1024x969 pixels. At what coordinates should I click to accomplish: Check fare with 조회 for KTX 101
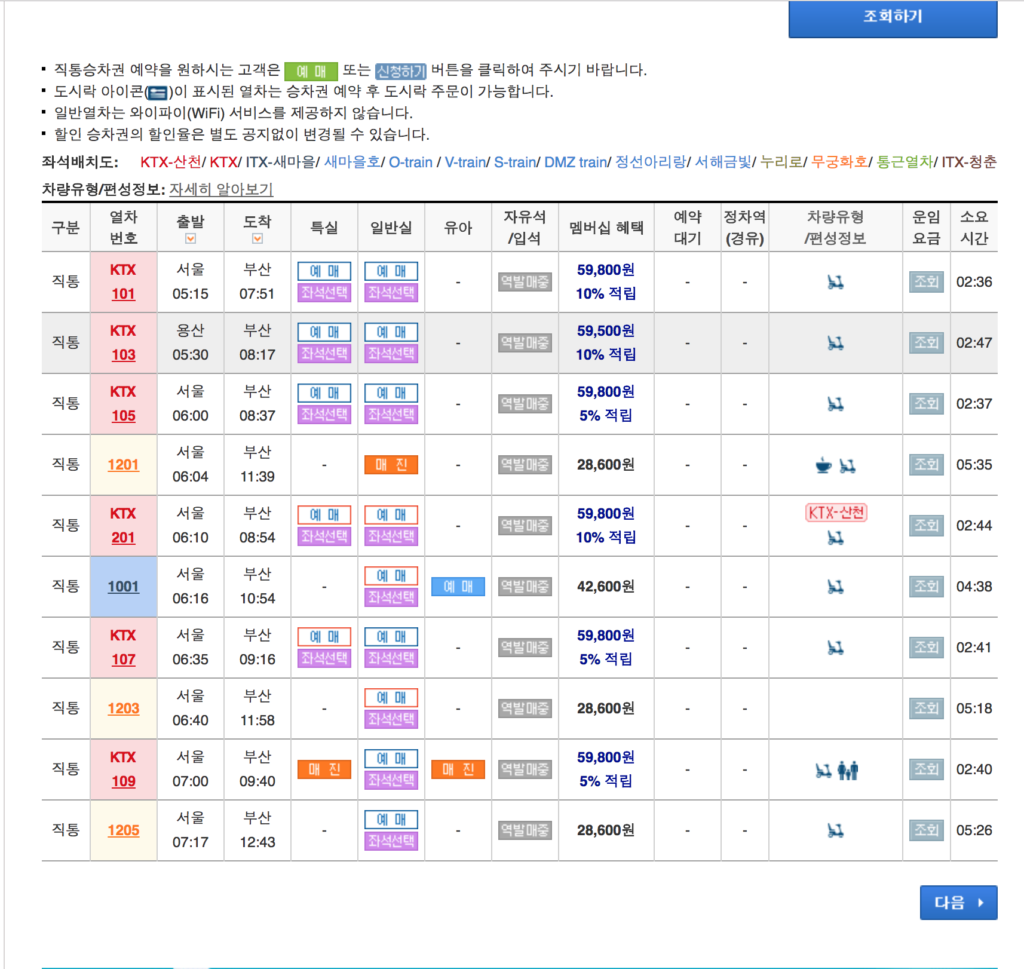pyautogui.click(x=926, y=282)
